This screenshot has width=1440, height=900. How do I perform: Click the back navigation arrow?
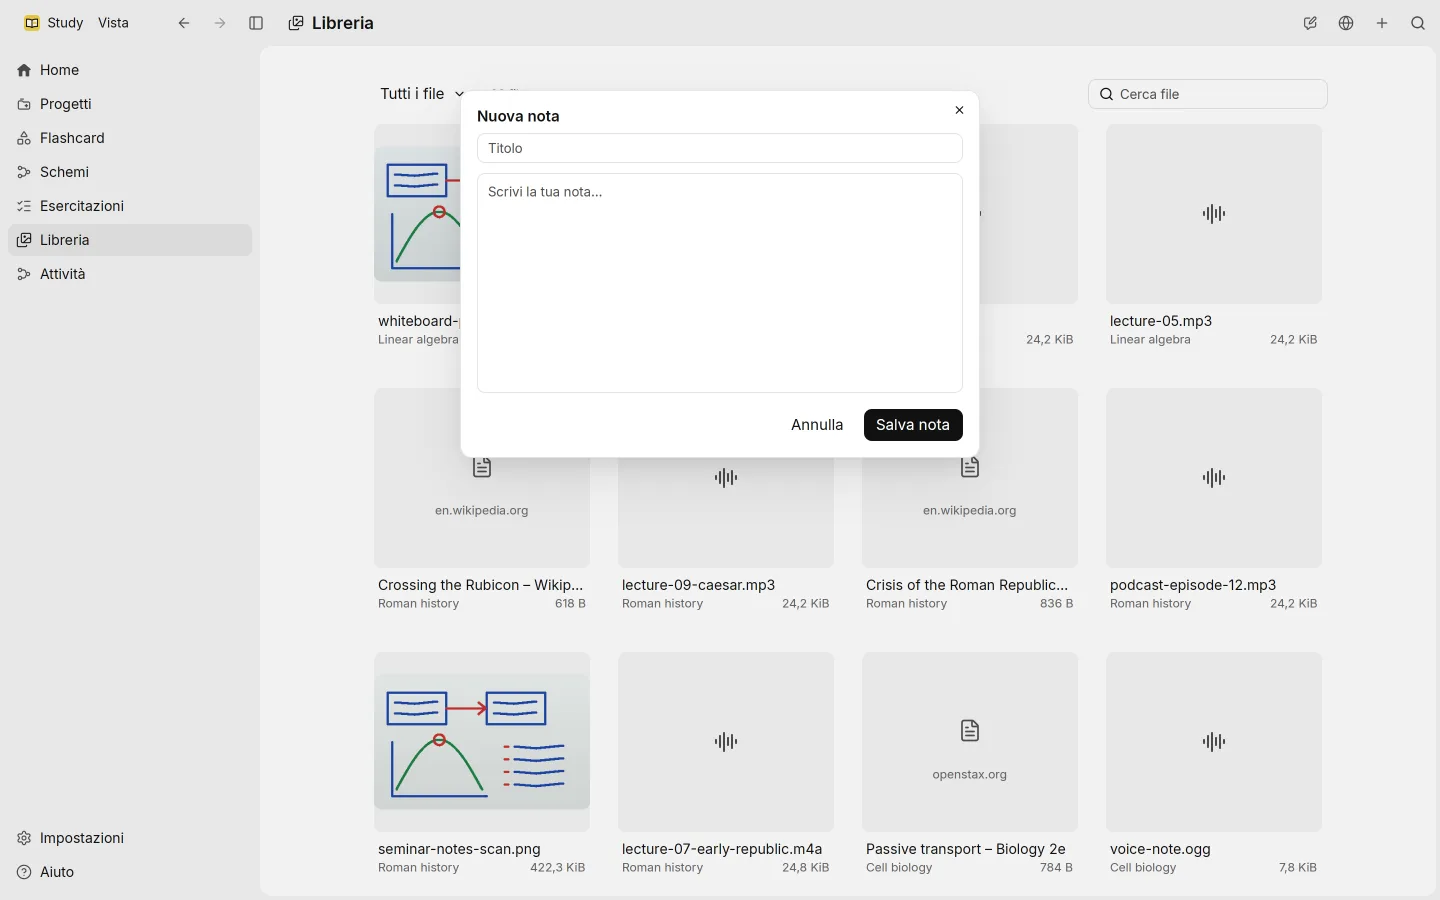click(x=184, y=23)
